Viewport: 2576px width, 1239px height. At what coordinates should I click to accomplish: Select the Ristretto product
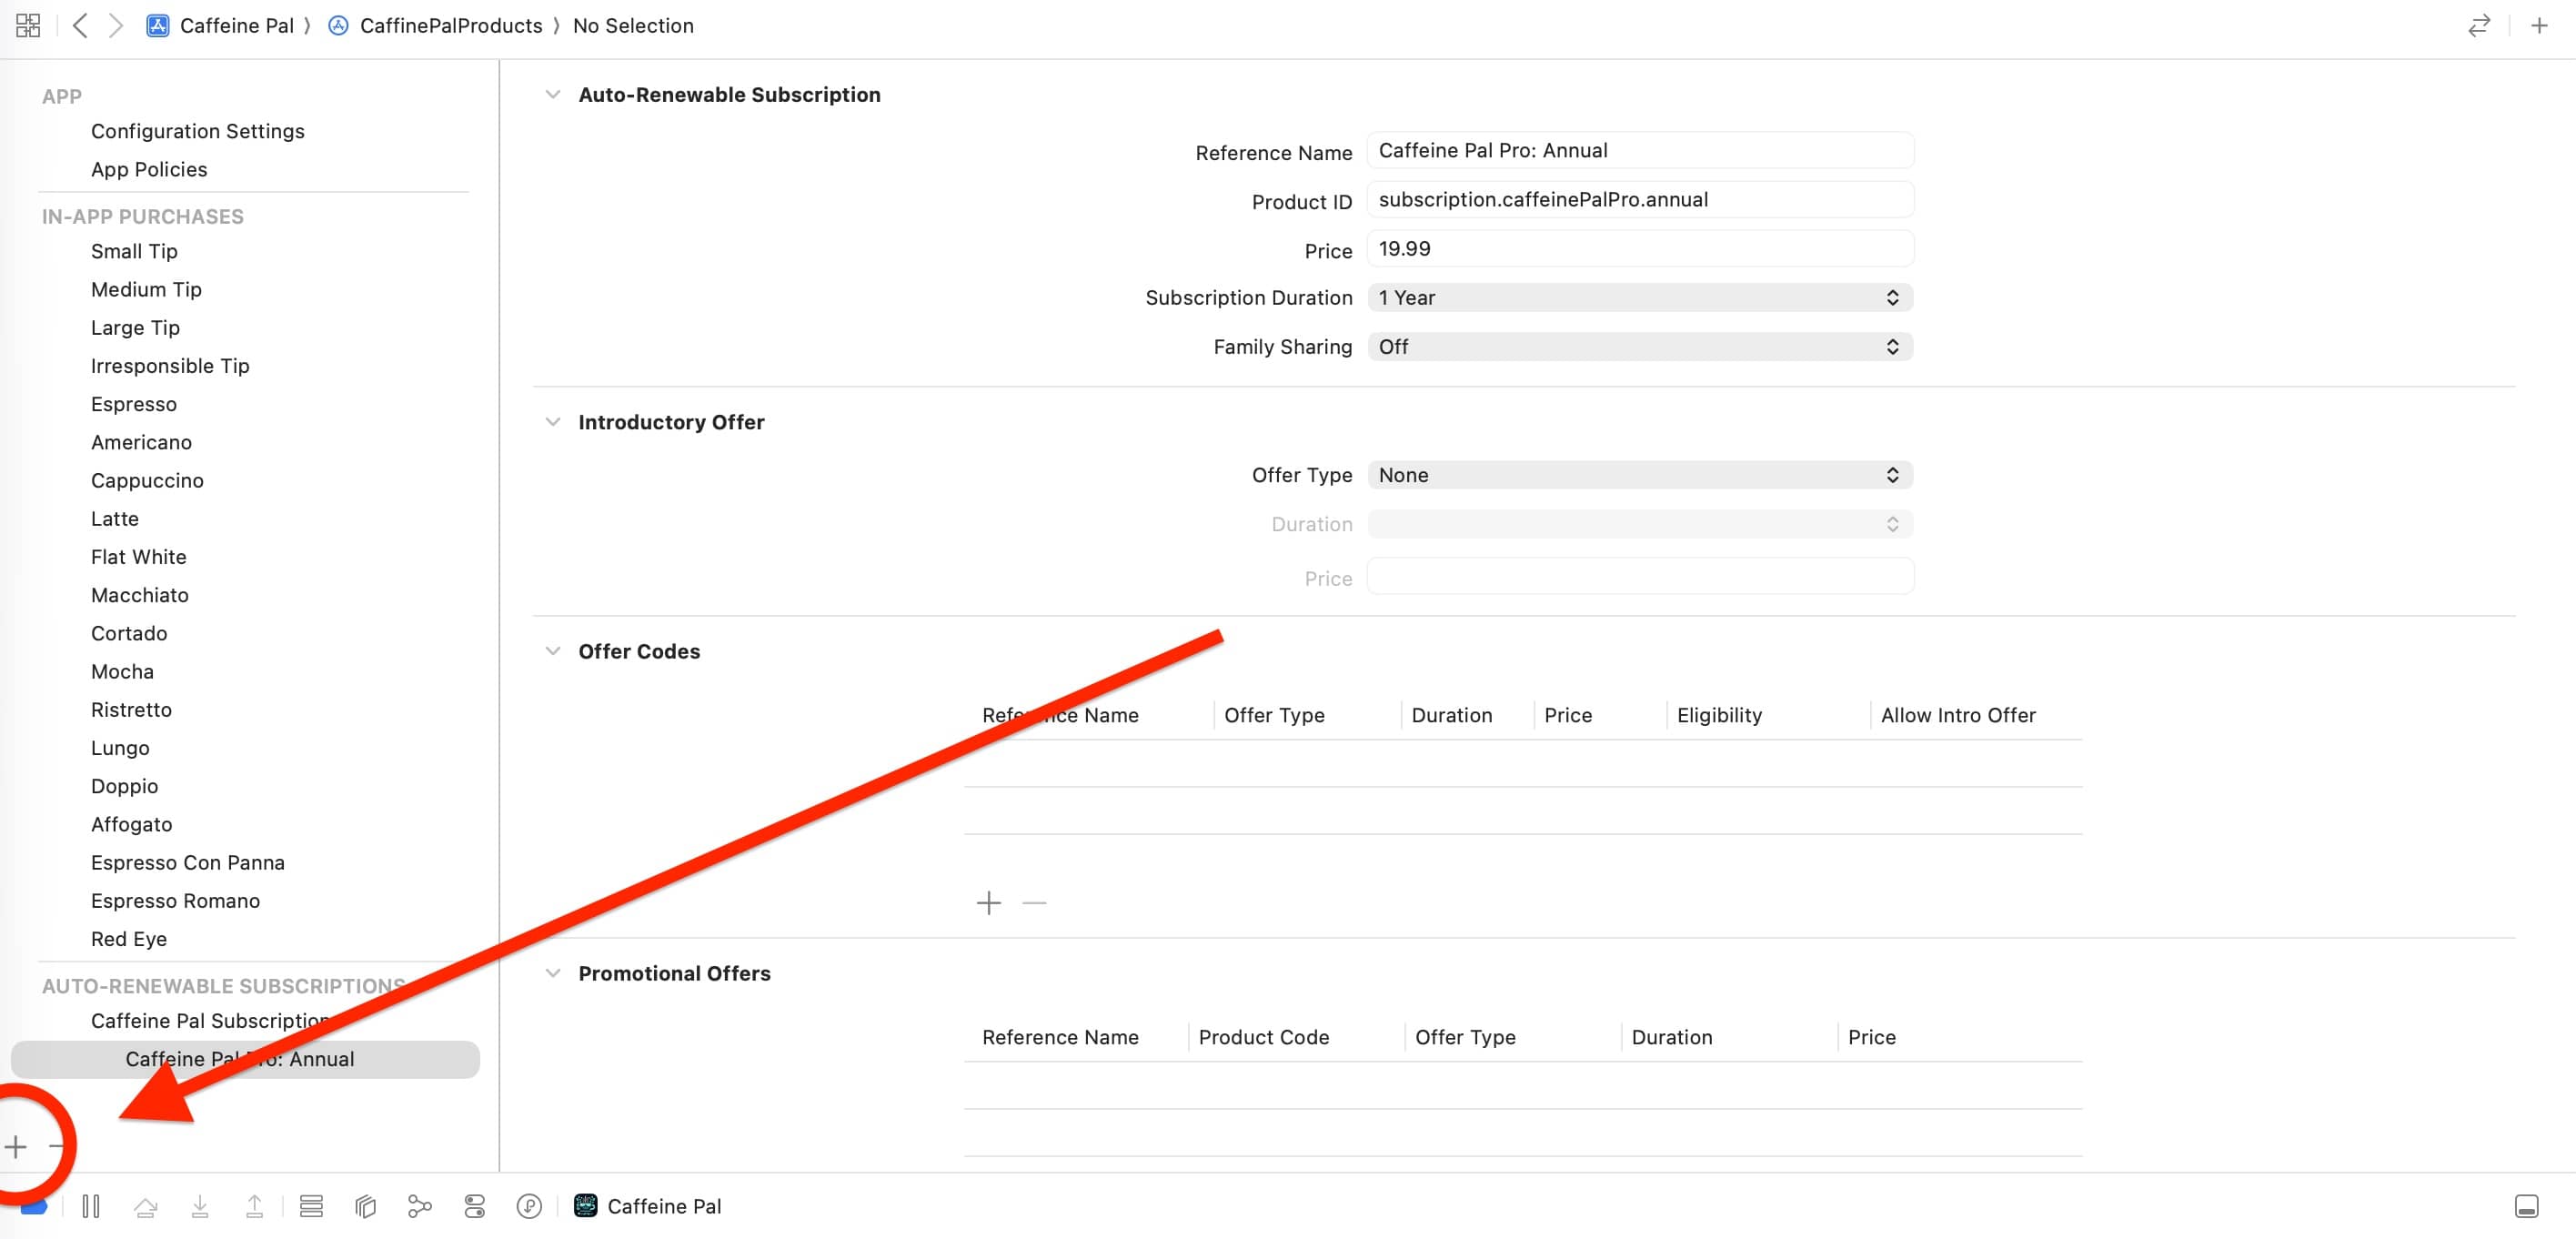pos(131,709)
